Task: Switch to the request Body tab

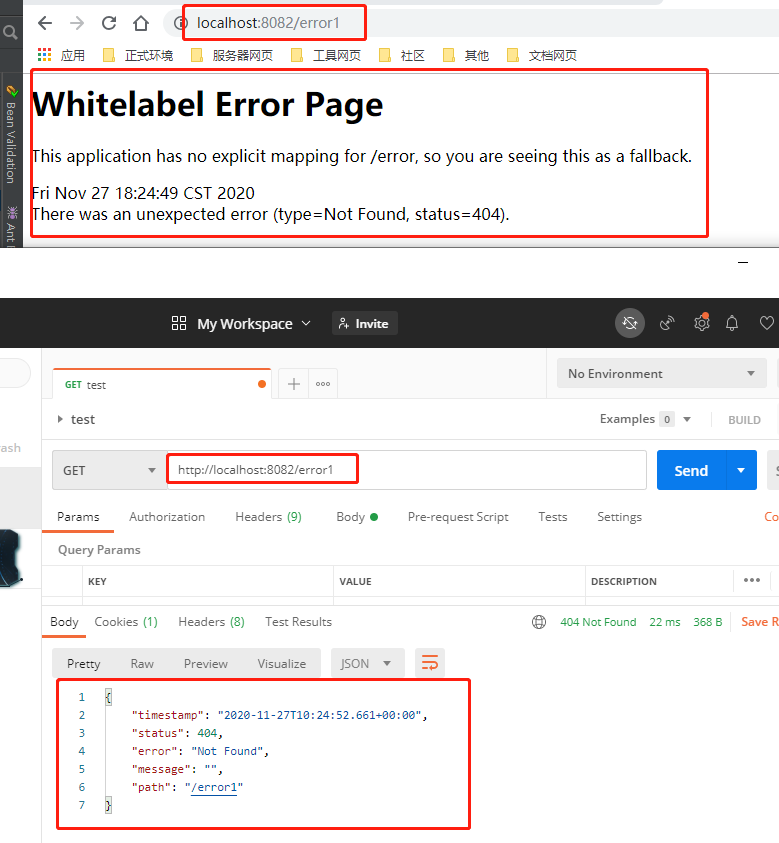Action: pyautogui.click(x=357, y=517)
